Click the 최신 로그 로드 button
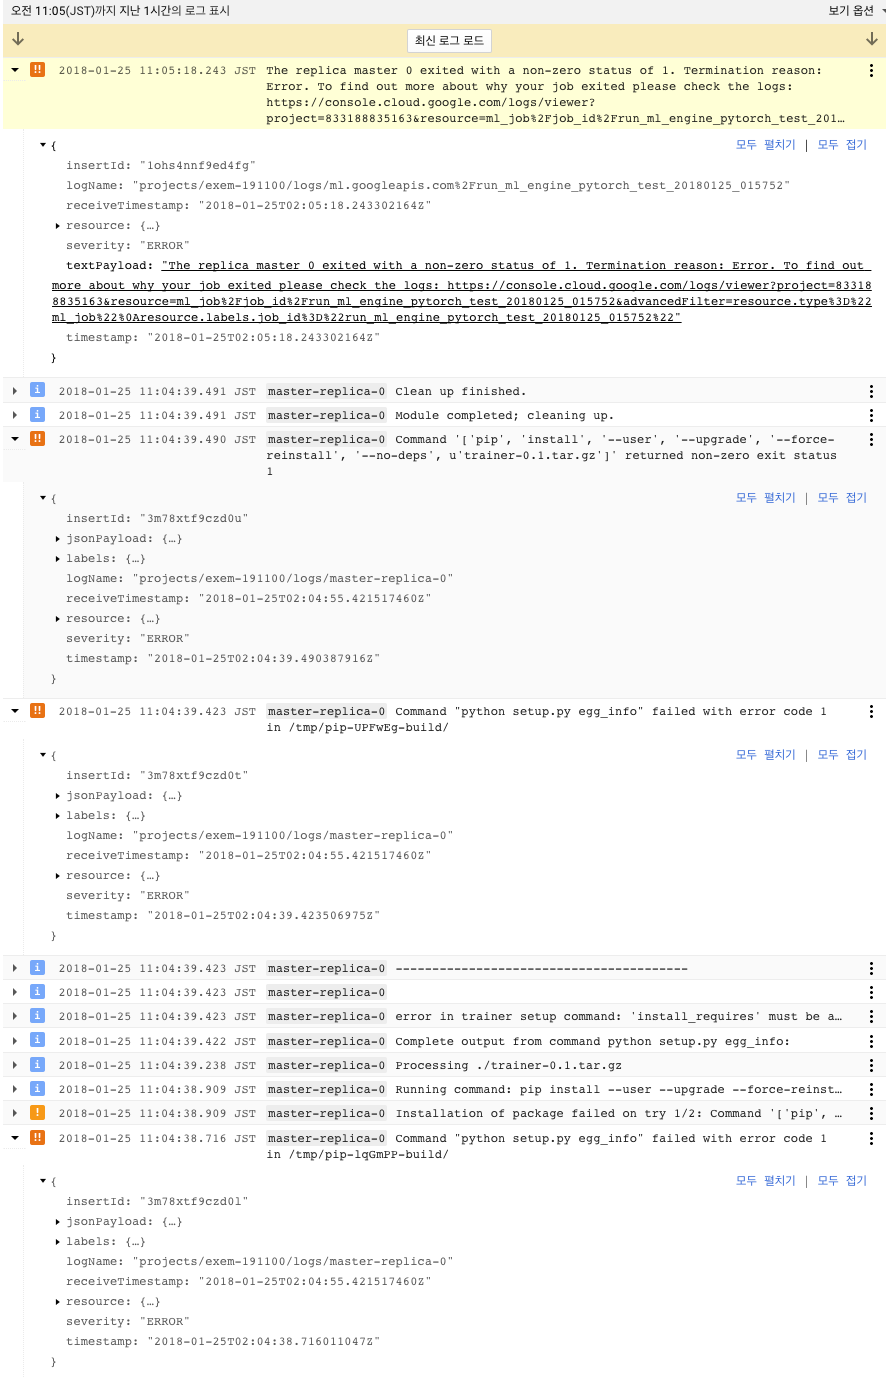Image resolution: width=886 pixels, height=1377 pixels. tap(450, 40)
